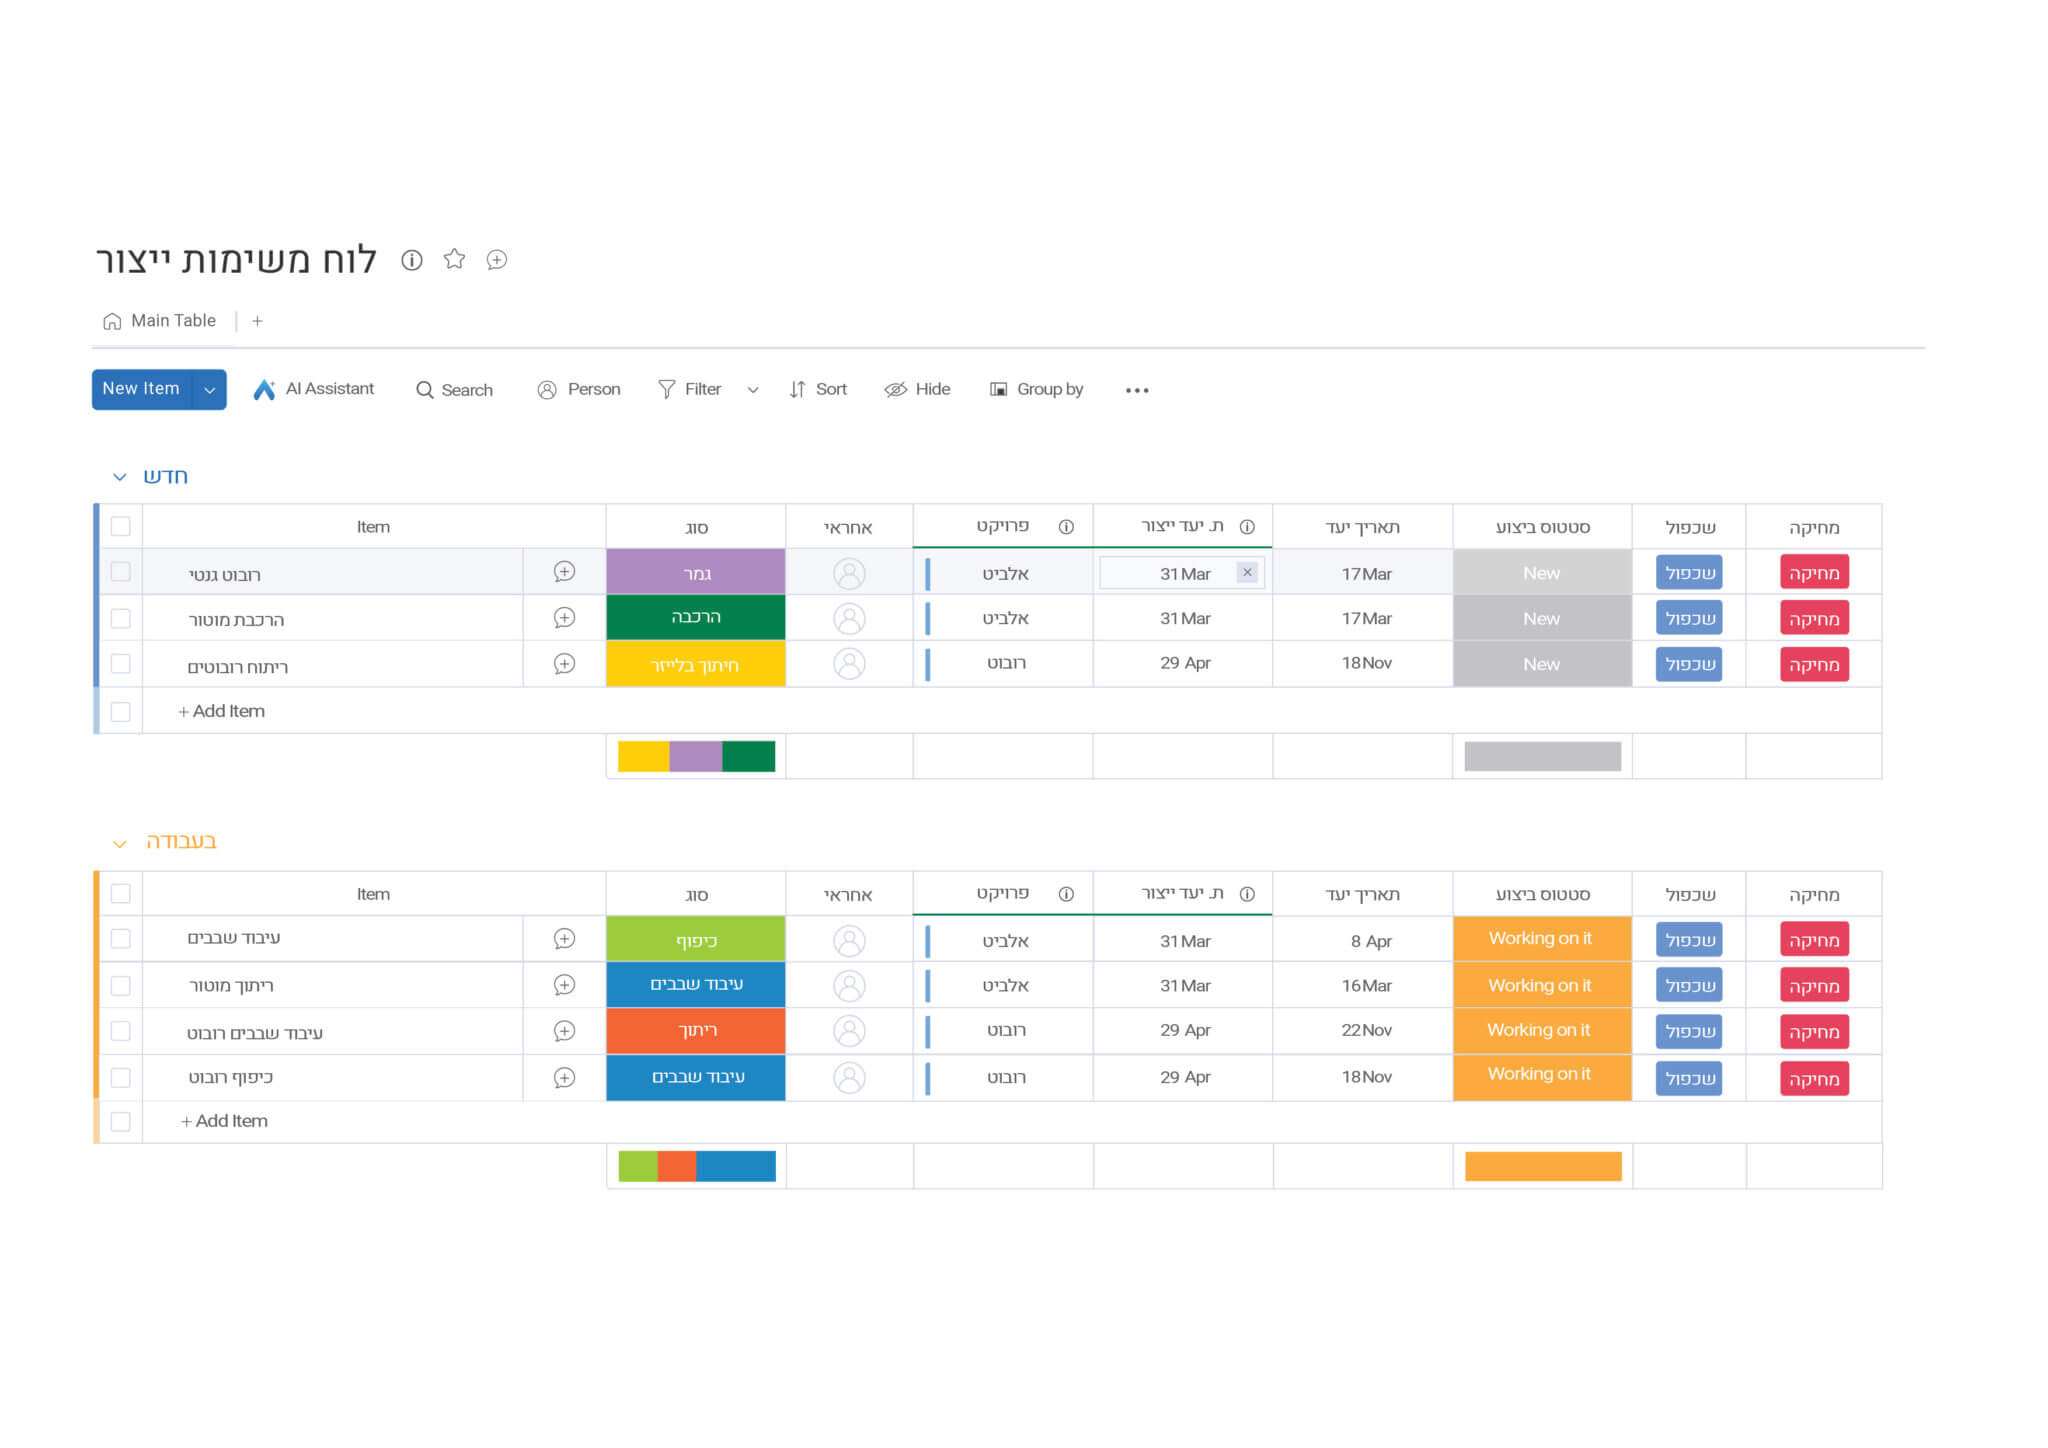
Task: Open updates for הרכבת מוטור row
Action: [565, 618]
